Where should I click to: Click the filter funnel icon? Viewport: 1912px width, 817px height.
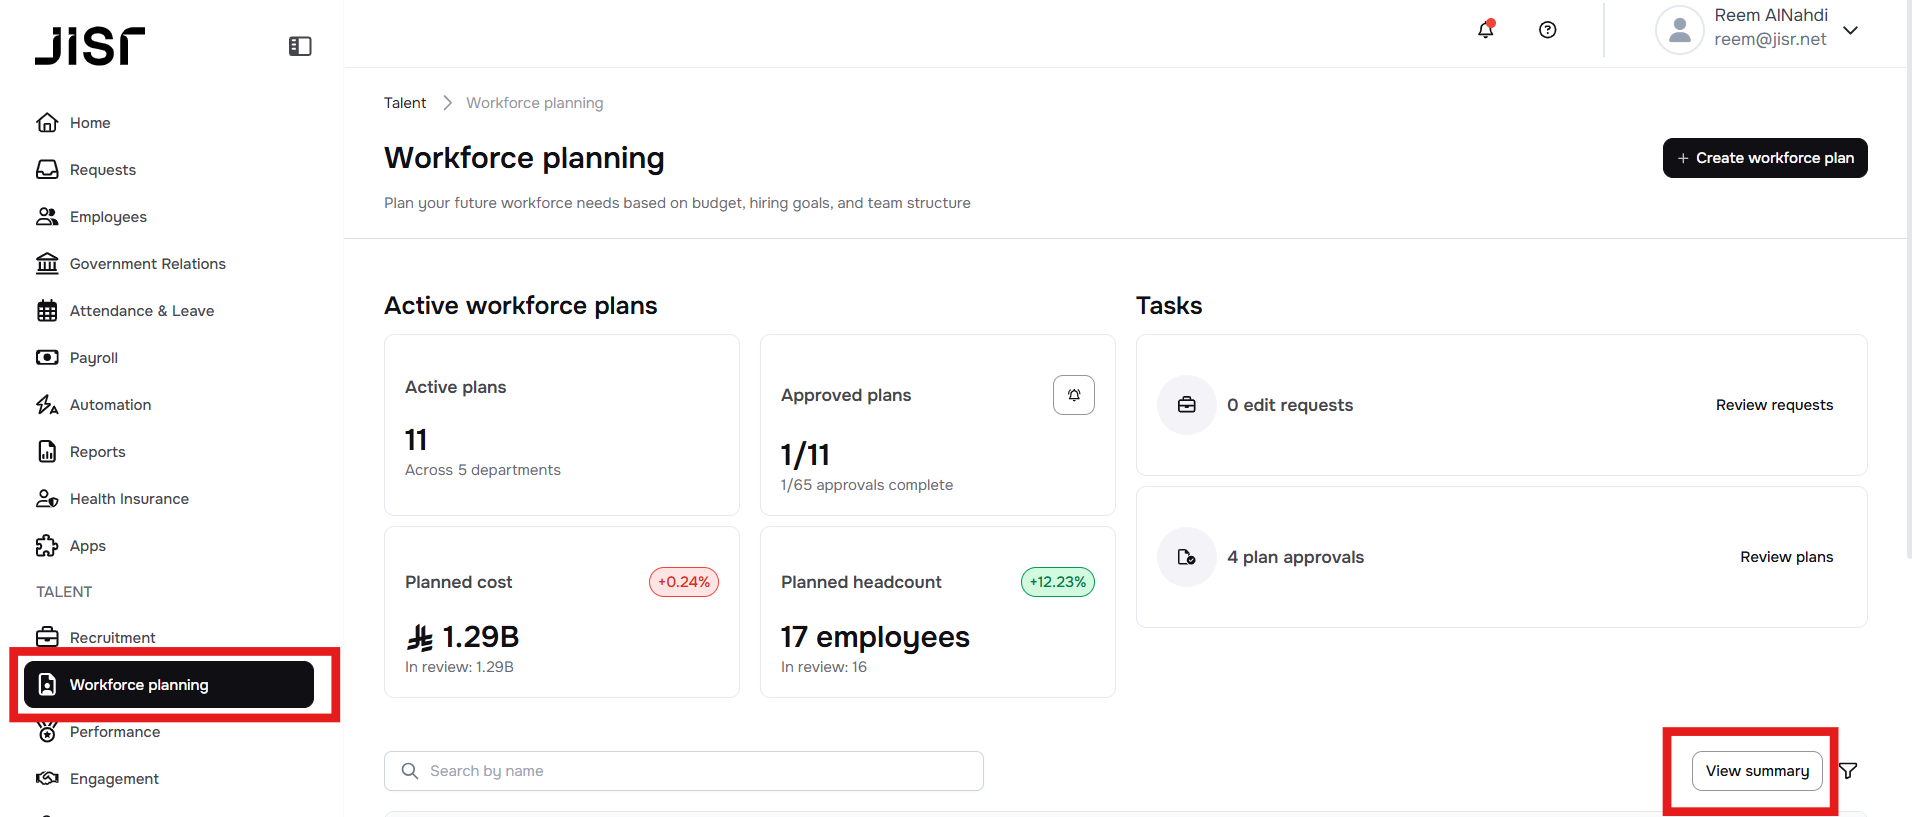point(1848,771)
